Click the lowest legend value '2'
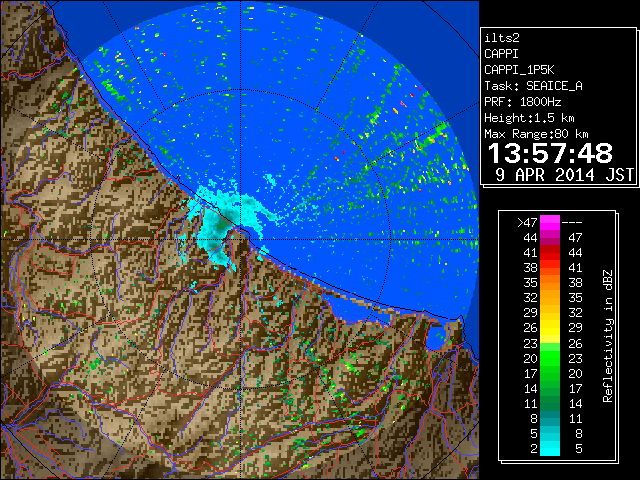The image size is (640, 480). point(533,449)
